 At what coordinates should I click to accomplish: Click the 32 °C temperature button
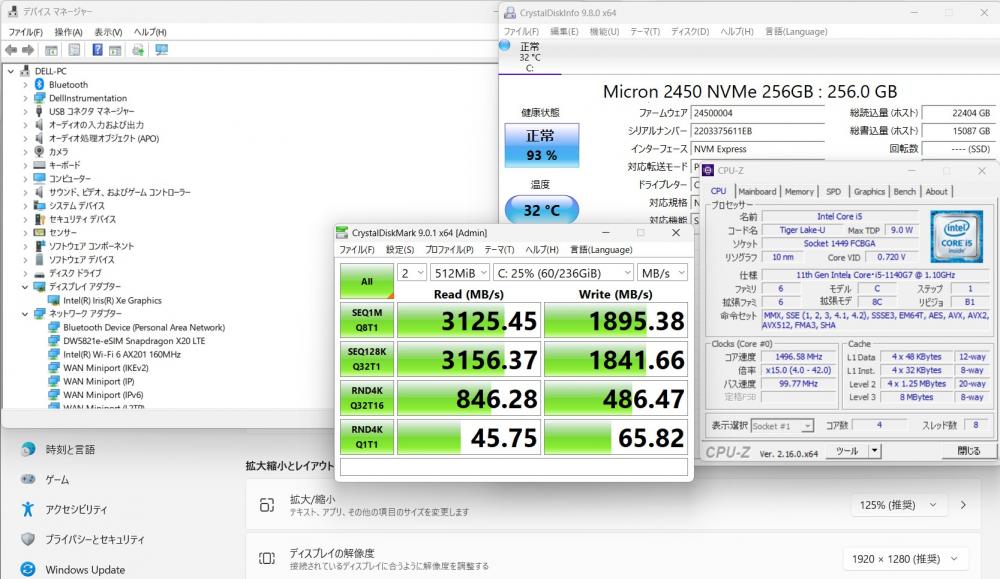tap(541, 210)
